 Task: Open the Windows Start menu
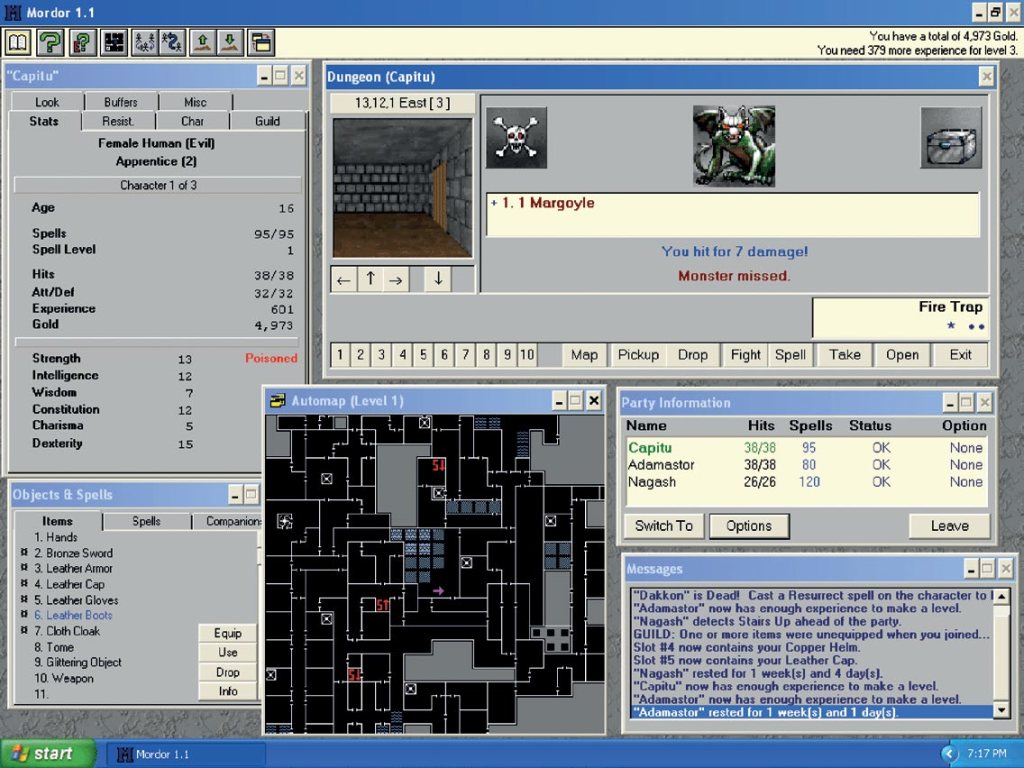(48, 753)
